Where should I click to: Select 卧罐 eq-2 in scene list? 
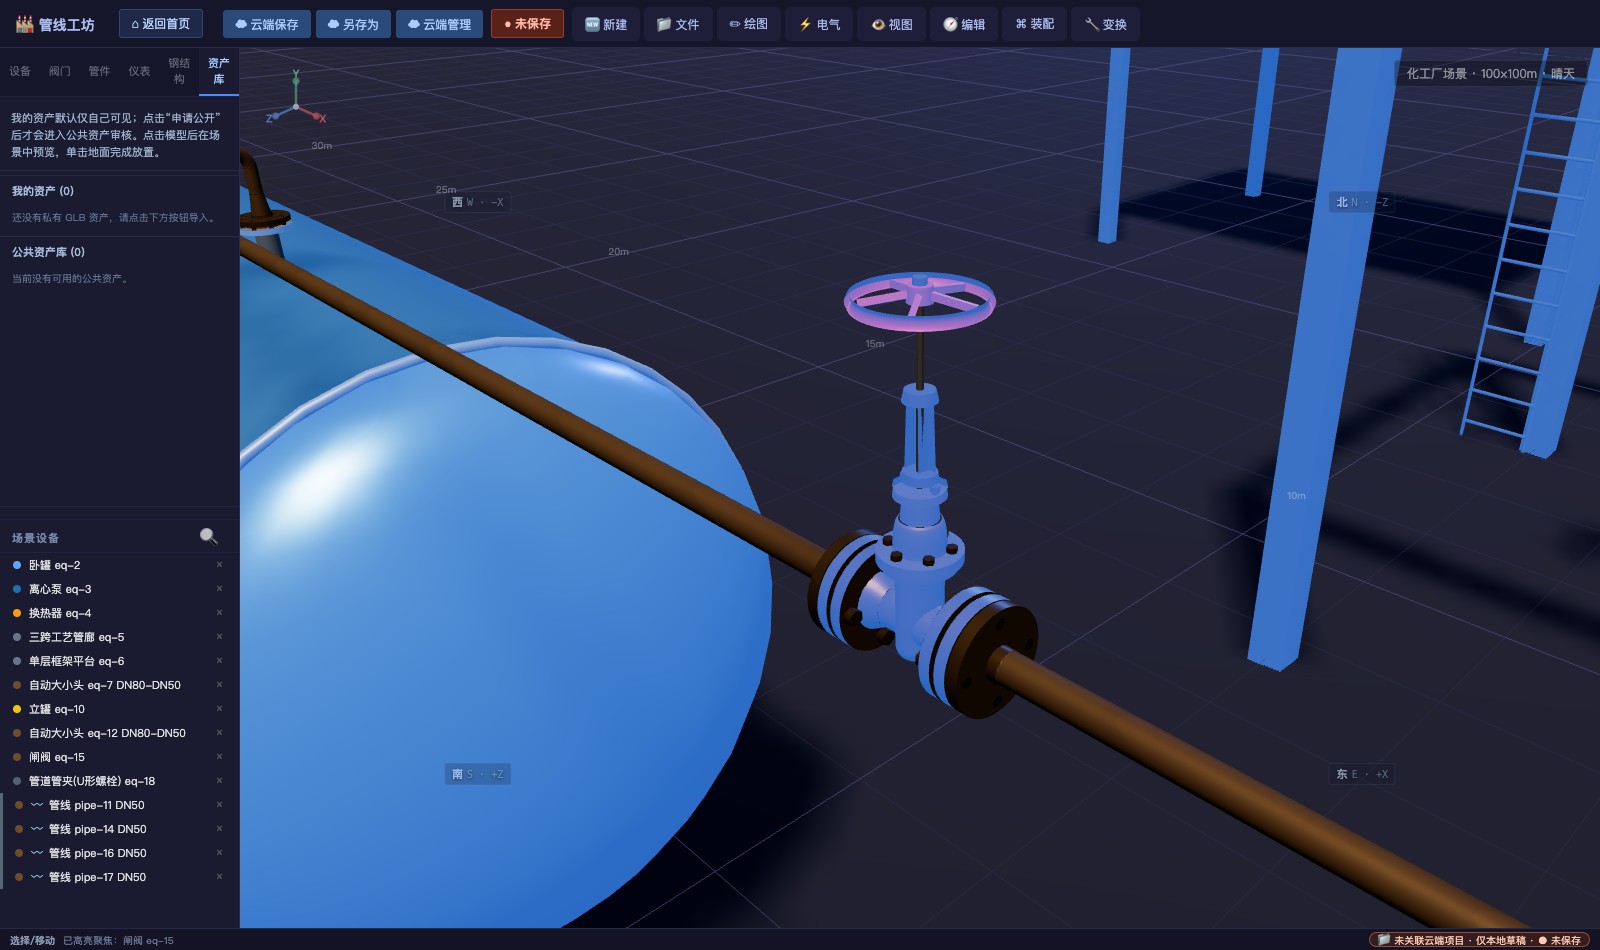119,565
